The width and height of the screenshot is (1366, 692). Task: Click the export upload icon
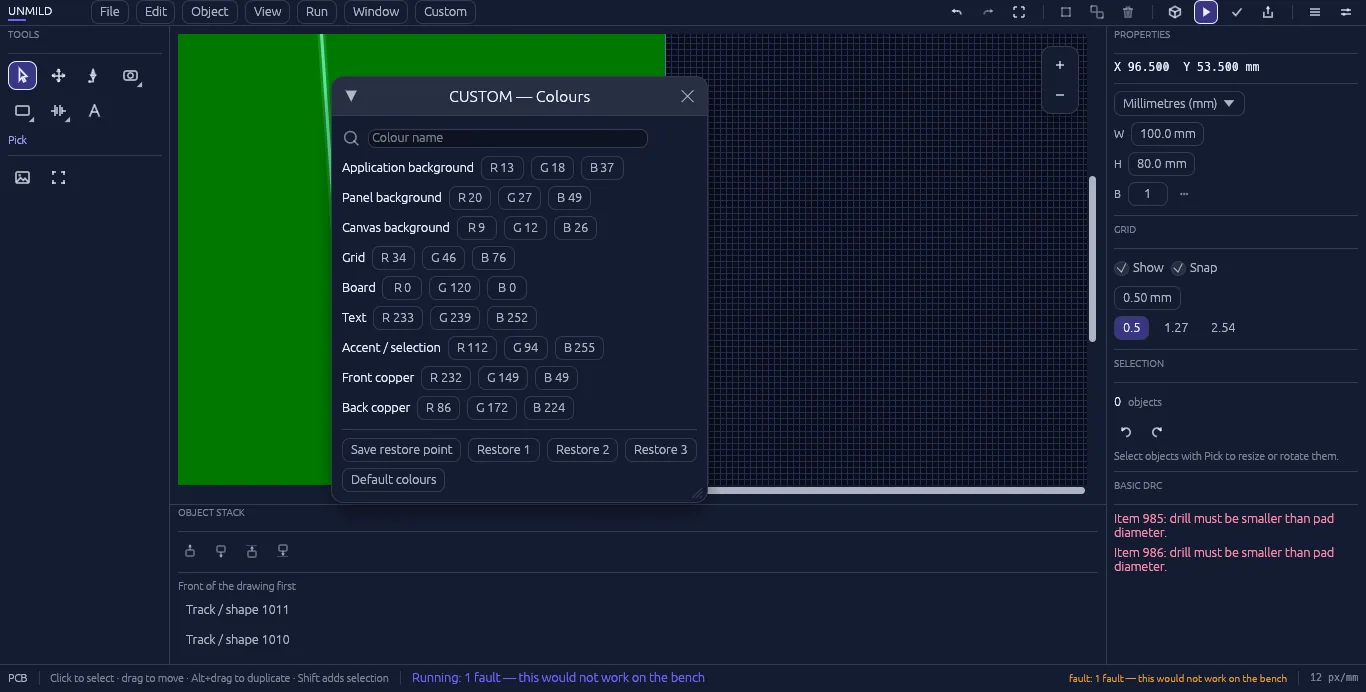pyautogui.click(x=1268, y=12)
